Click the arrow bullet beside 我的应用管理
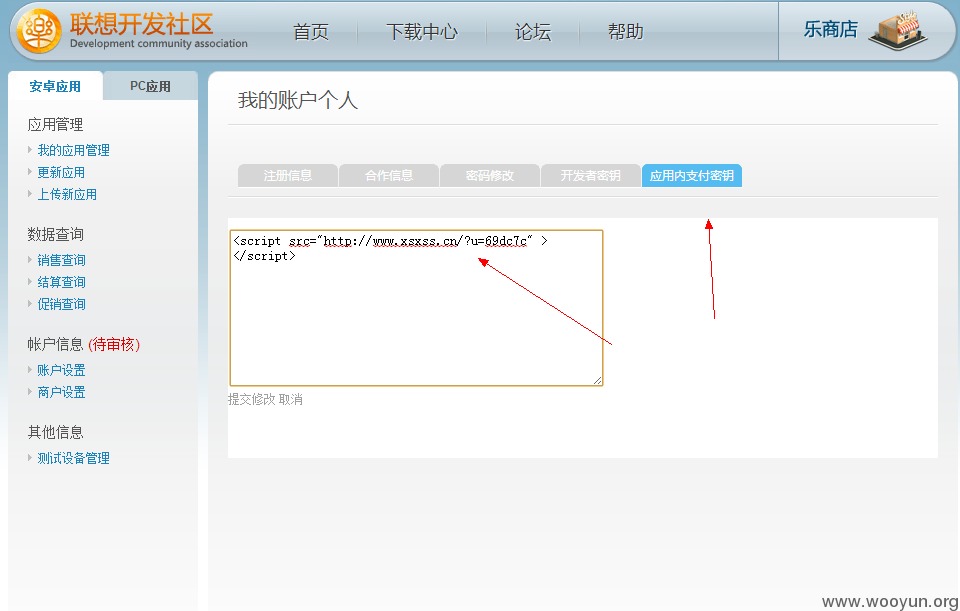 29,149
